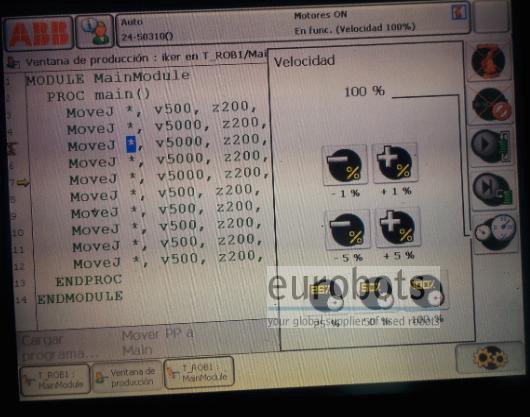Set speed to 100 % preset

pos(427,291)
